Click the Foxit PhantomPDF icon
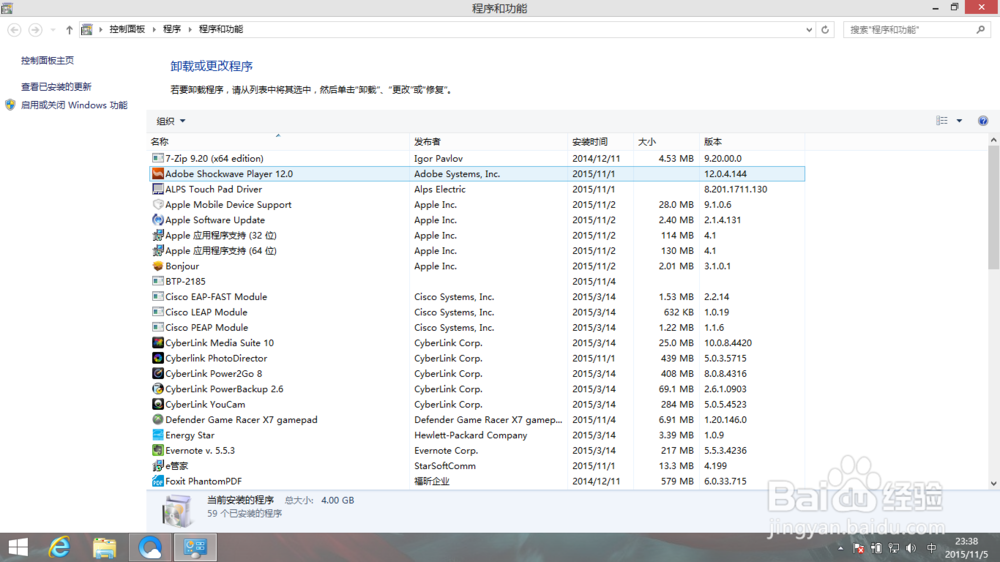Screen dimensions: 1000x562 pos(158,481)
